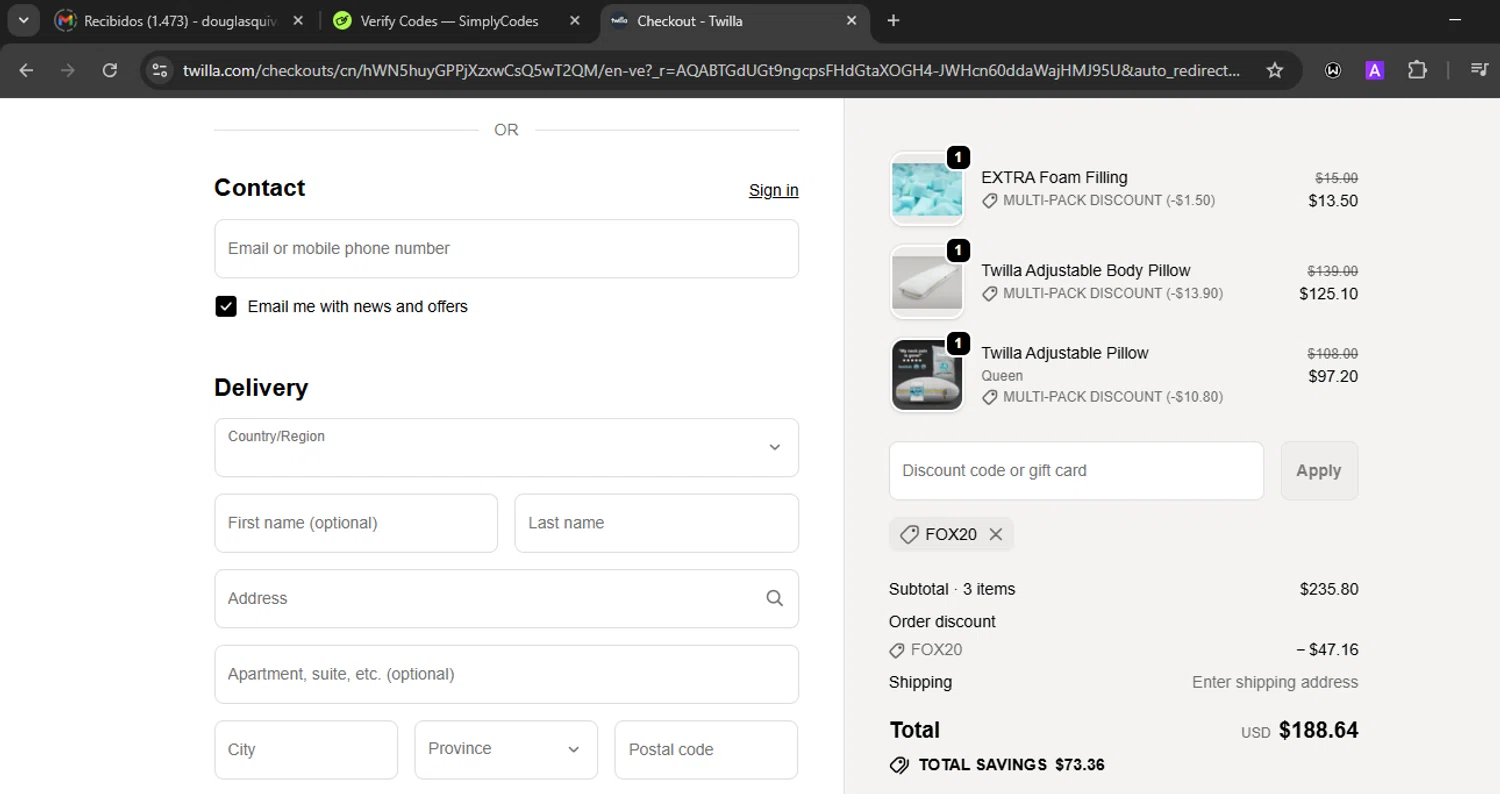Remove the FOX20 discount code

click(x=995, y=534)
